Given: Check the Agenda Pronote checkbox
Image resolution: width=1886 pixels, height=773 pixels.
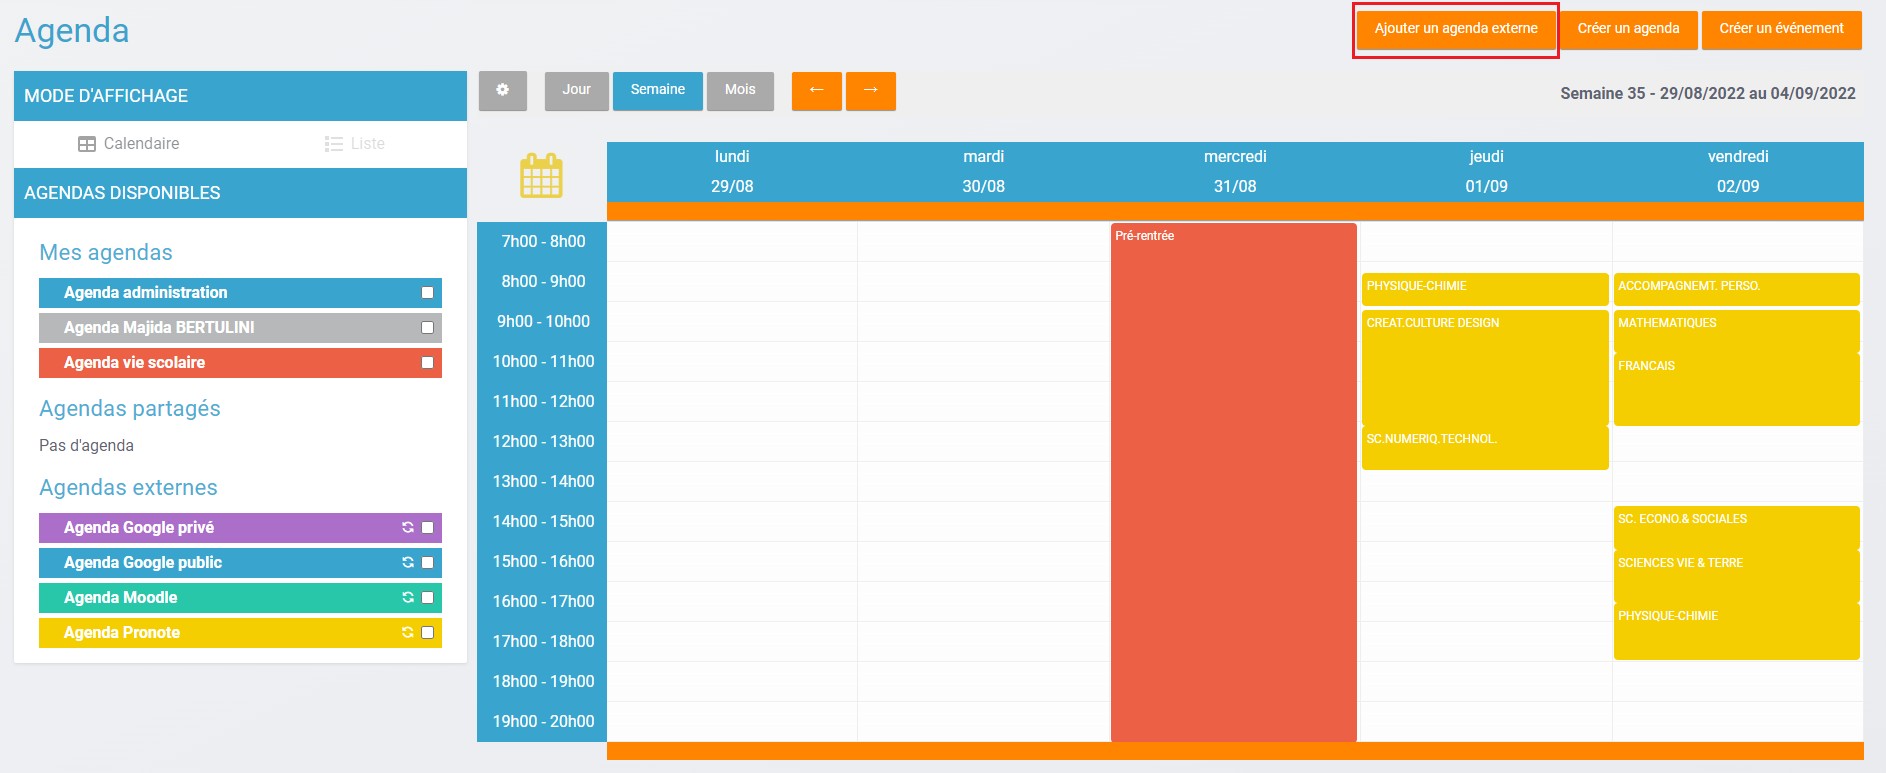Looking at the screenshot, I should click(x=427, y=632).
